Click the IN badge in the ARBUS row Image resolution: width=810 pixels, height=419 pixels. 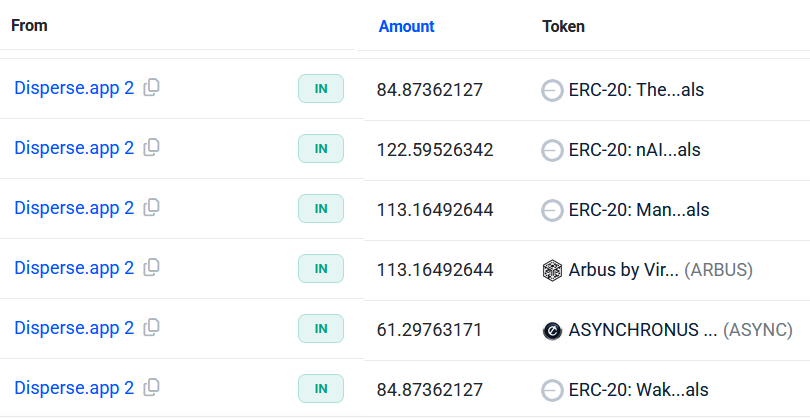pos(321,269)
